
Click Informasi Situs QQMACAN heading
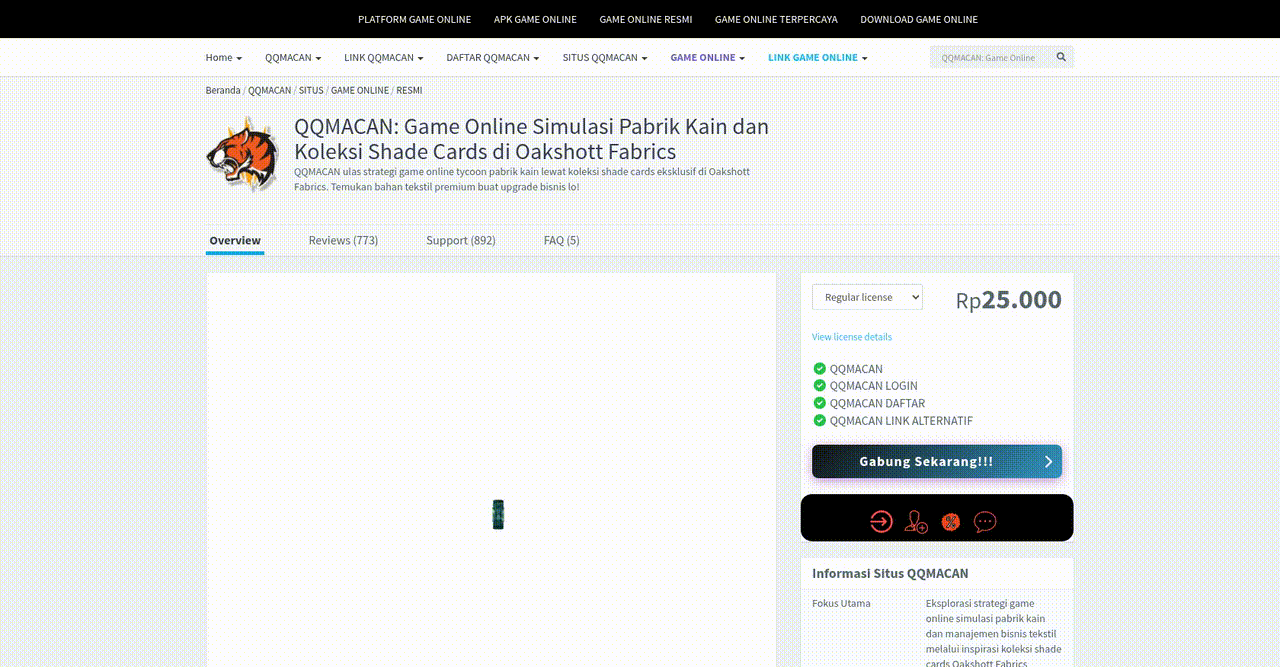point(890,573)
